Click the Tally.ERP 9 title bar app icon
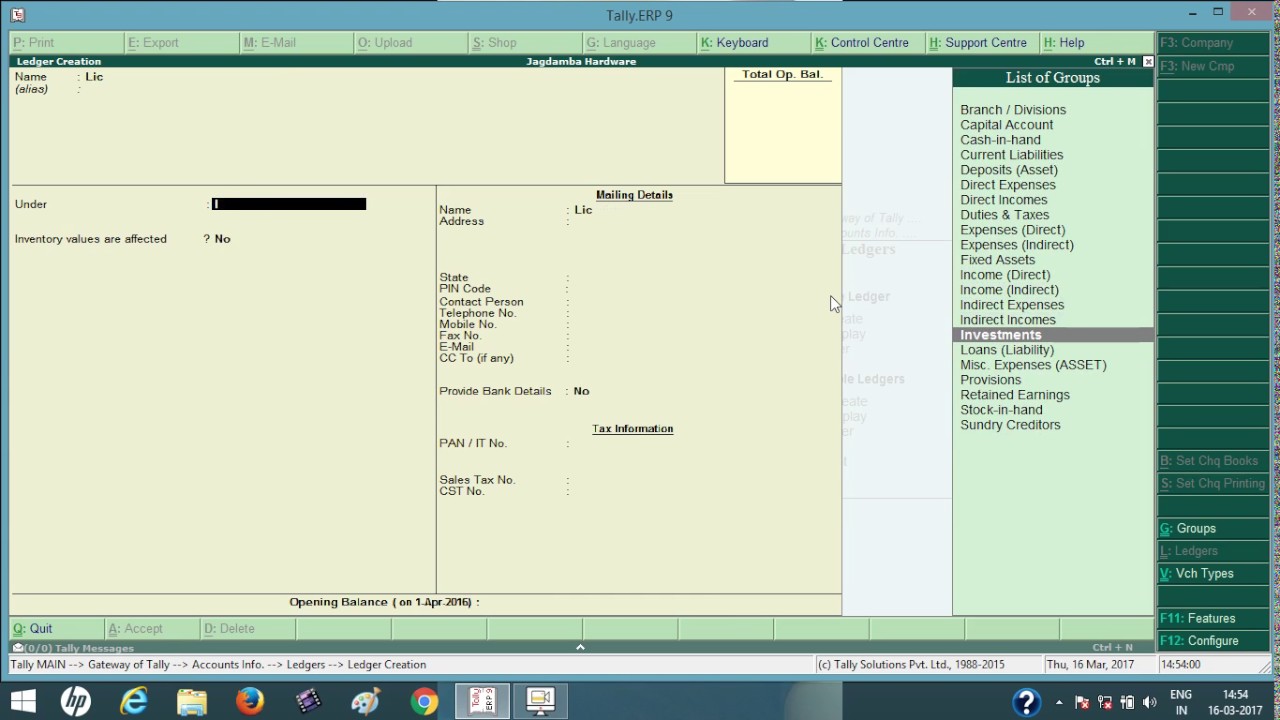The image size is (1280, 720). coord(18,14)
